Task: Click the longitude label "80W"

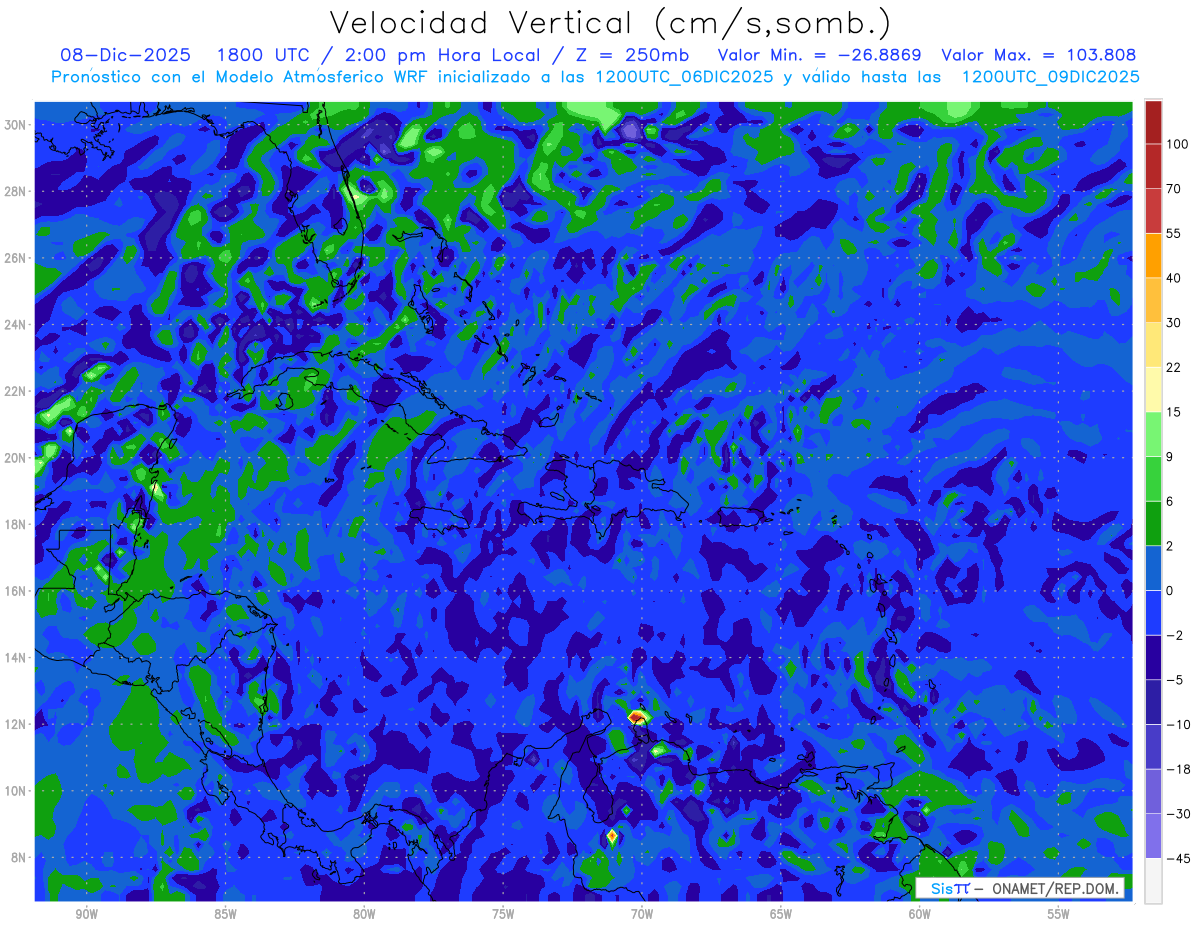Action: [x=364, y=914]
